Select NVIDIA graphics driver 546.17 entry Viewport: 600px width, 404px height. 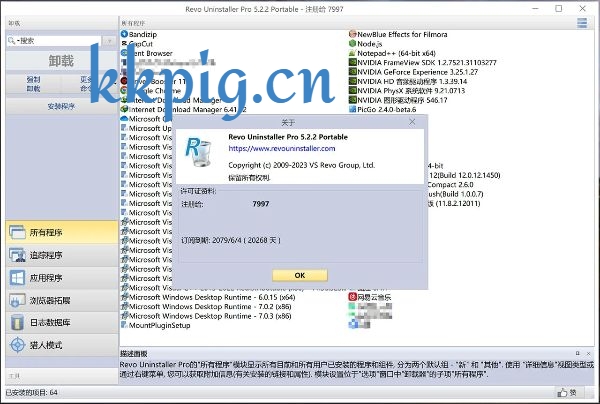398,100
